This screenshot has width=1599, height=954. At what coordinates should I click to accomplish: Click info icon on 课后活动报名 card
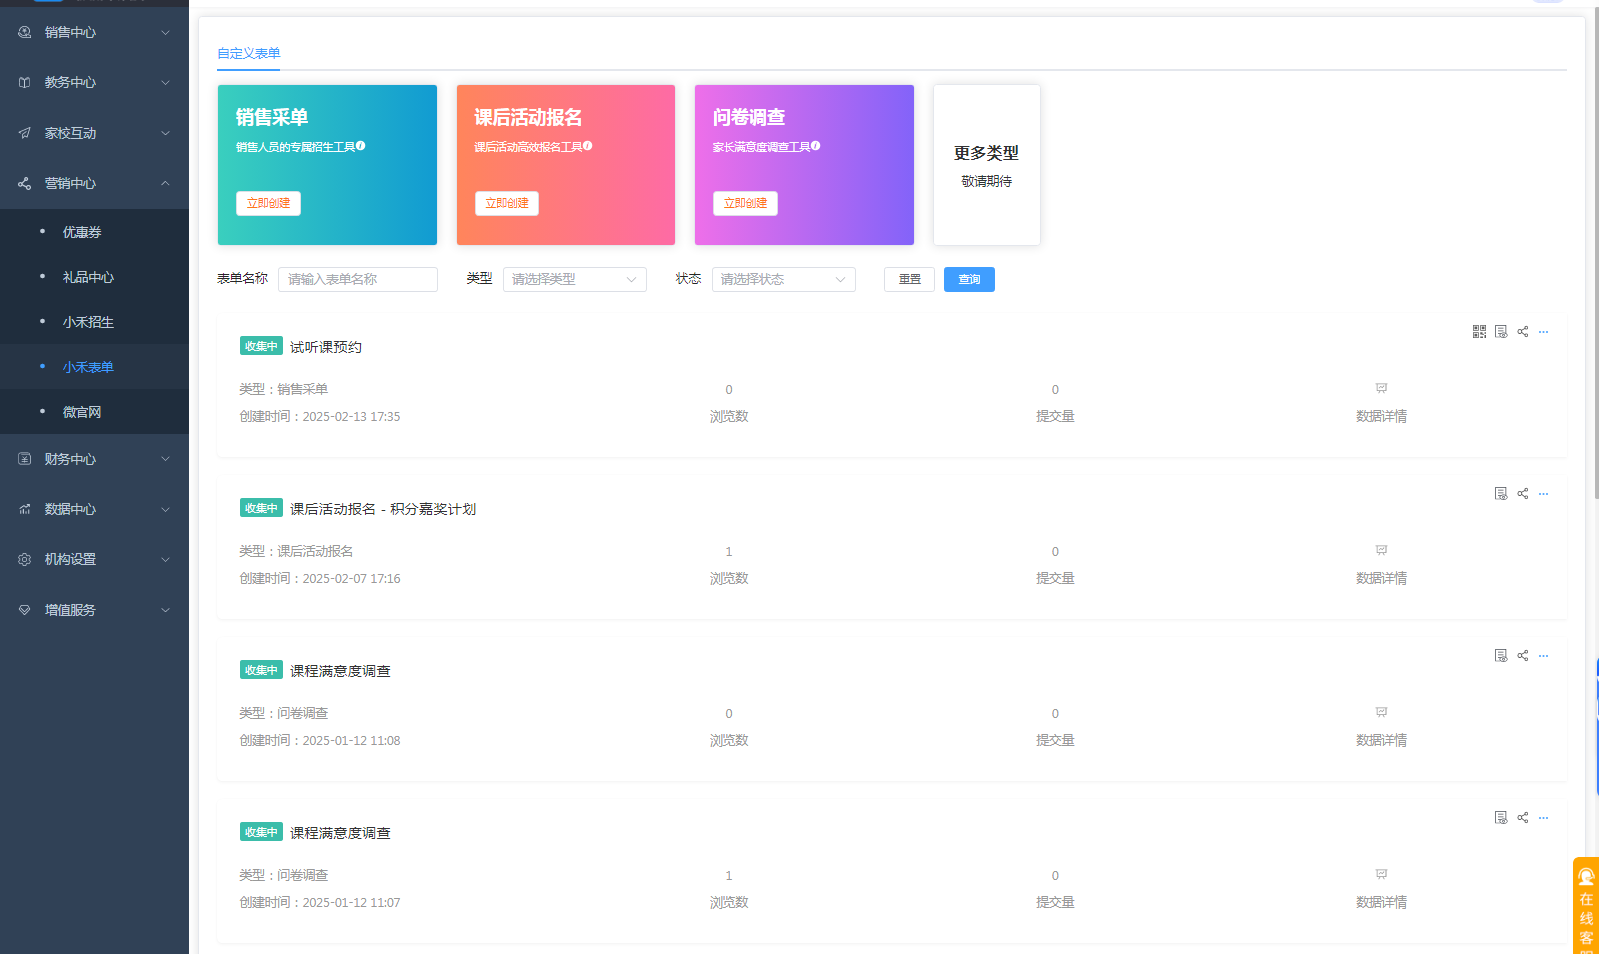tap(588, 146)
